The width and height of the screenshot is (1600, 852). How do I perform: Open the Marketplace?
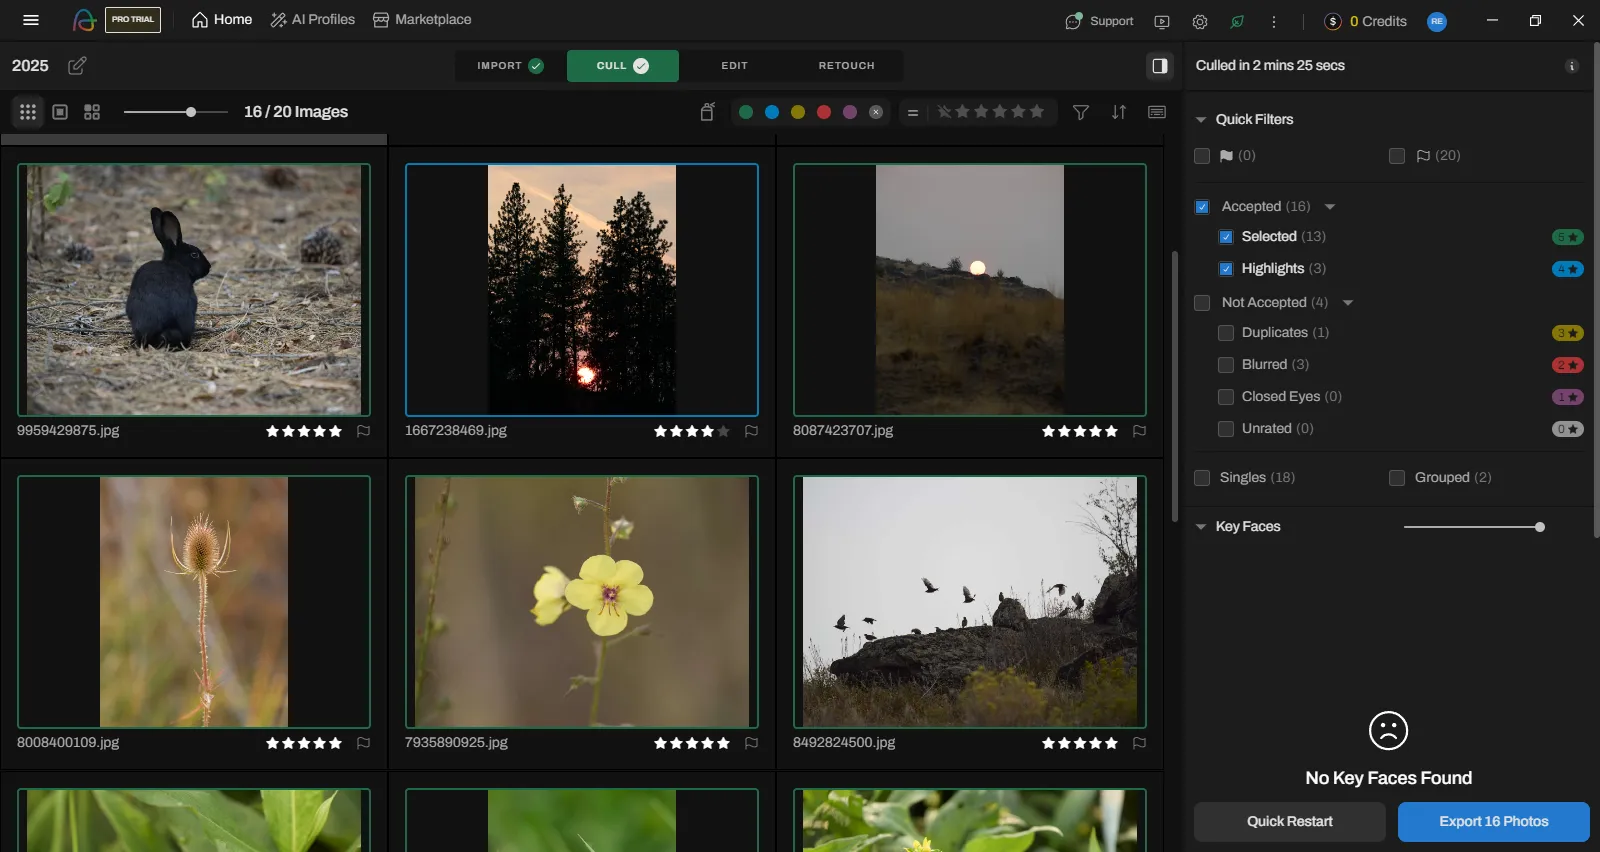pyautogui.click(x=422, y=20)
